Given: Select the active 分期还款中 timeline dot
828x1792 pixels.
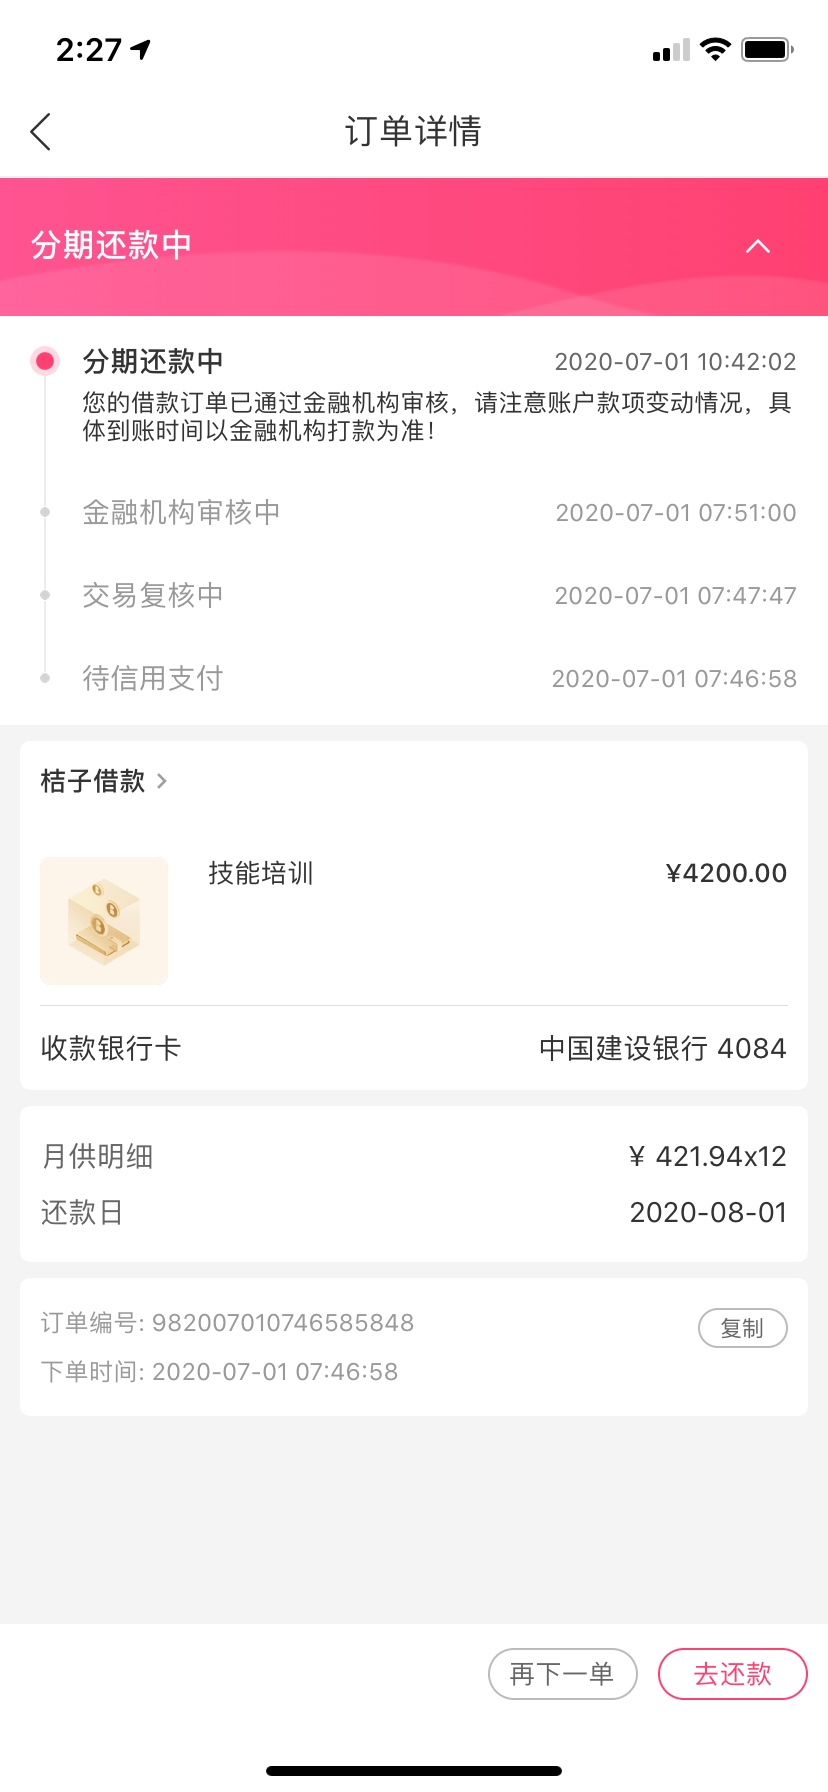Looking at the screenshot, I should 44,361.
